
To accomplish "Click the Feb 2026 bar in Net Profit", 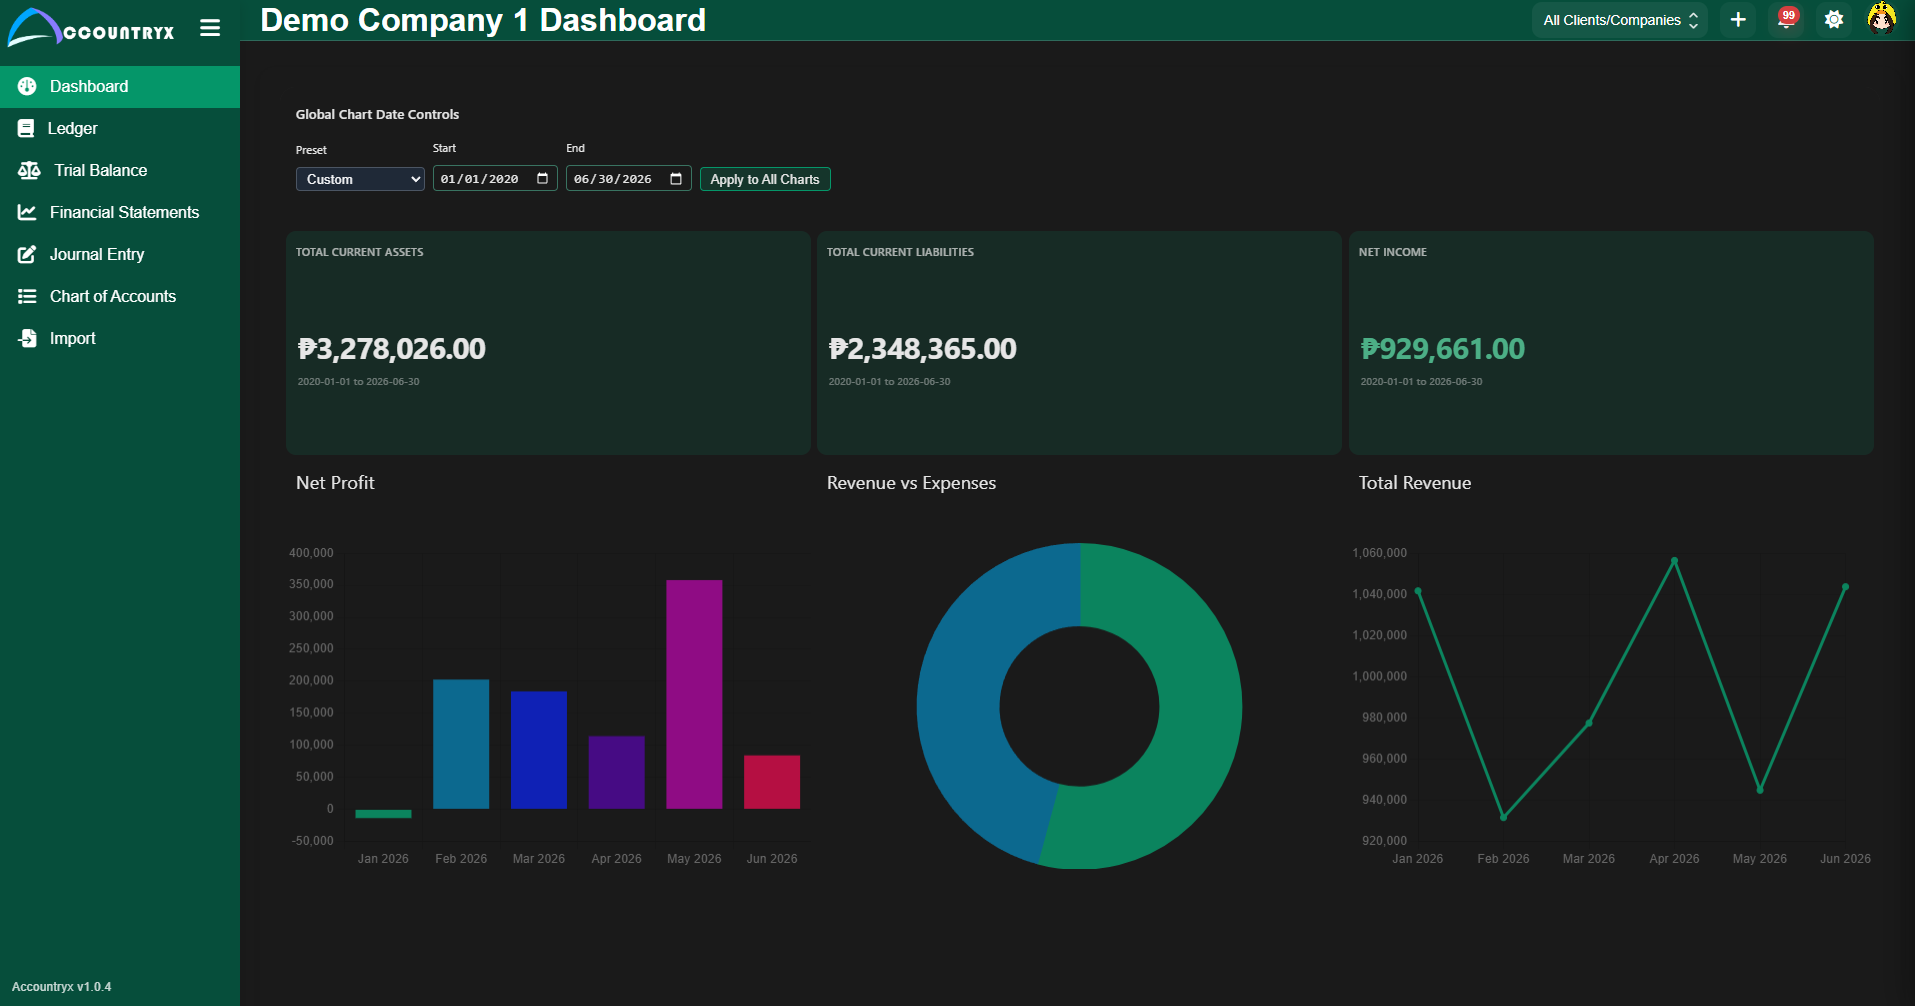I will click(461, 744).
